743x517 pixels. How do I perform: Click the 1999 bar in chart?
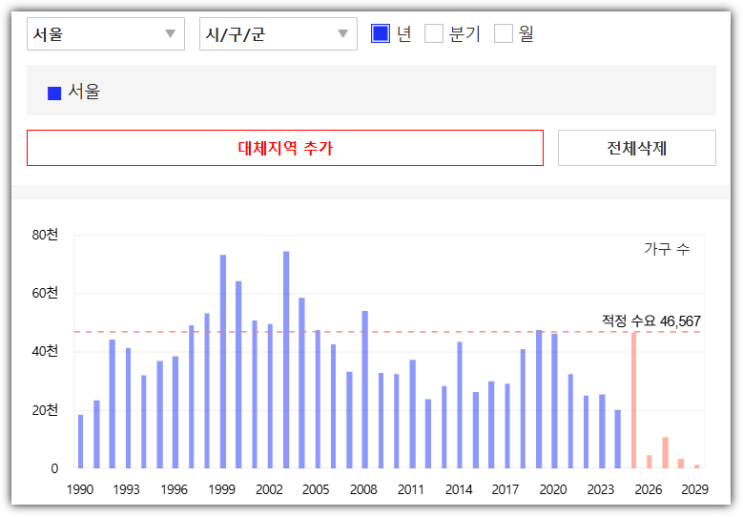click(x=223, y=362)
